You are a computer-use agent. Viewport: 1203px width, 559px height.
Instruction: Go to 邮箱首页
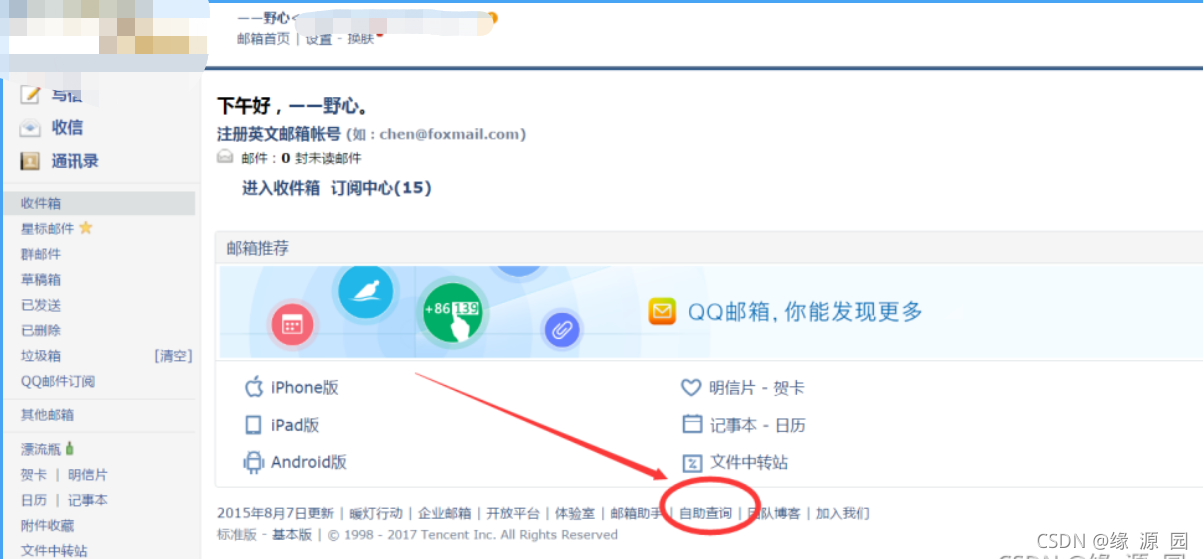click(x=263, y=39)
